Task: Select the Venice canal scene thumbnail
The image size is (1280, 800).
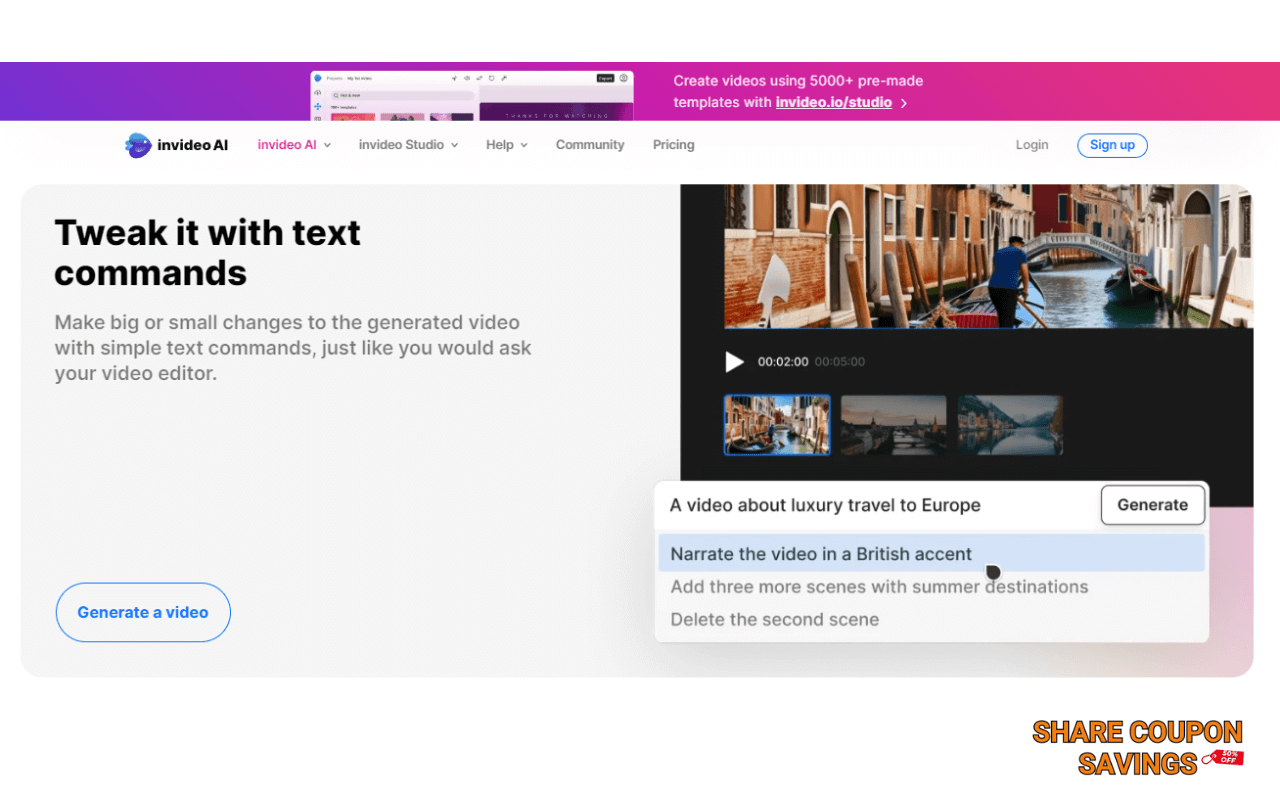Action: [x=777, y=425]
